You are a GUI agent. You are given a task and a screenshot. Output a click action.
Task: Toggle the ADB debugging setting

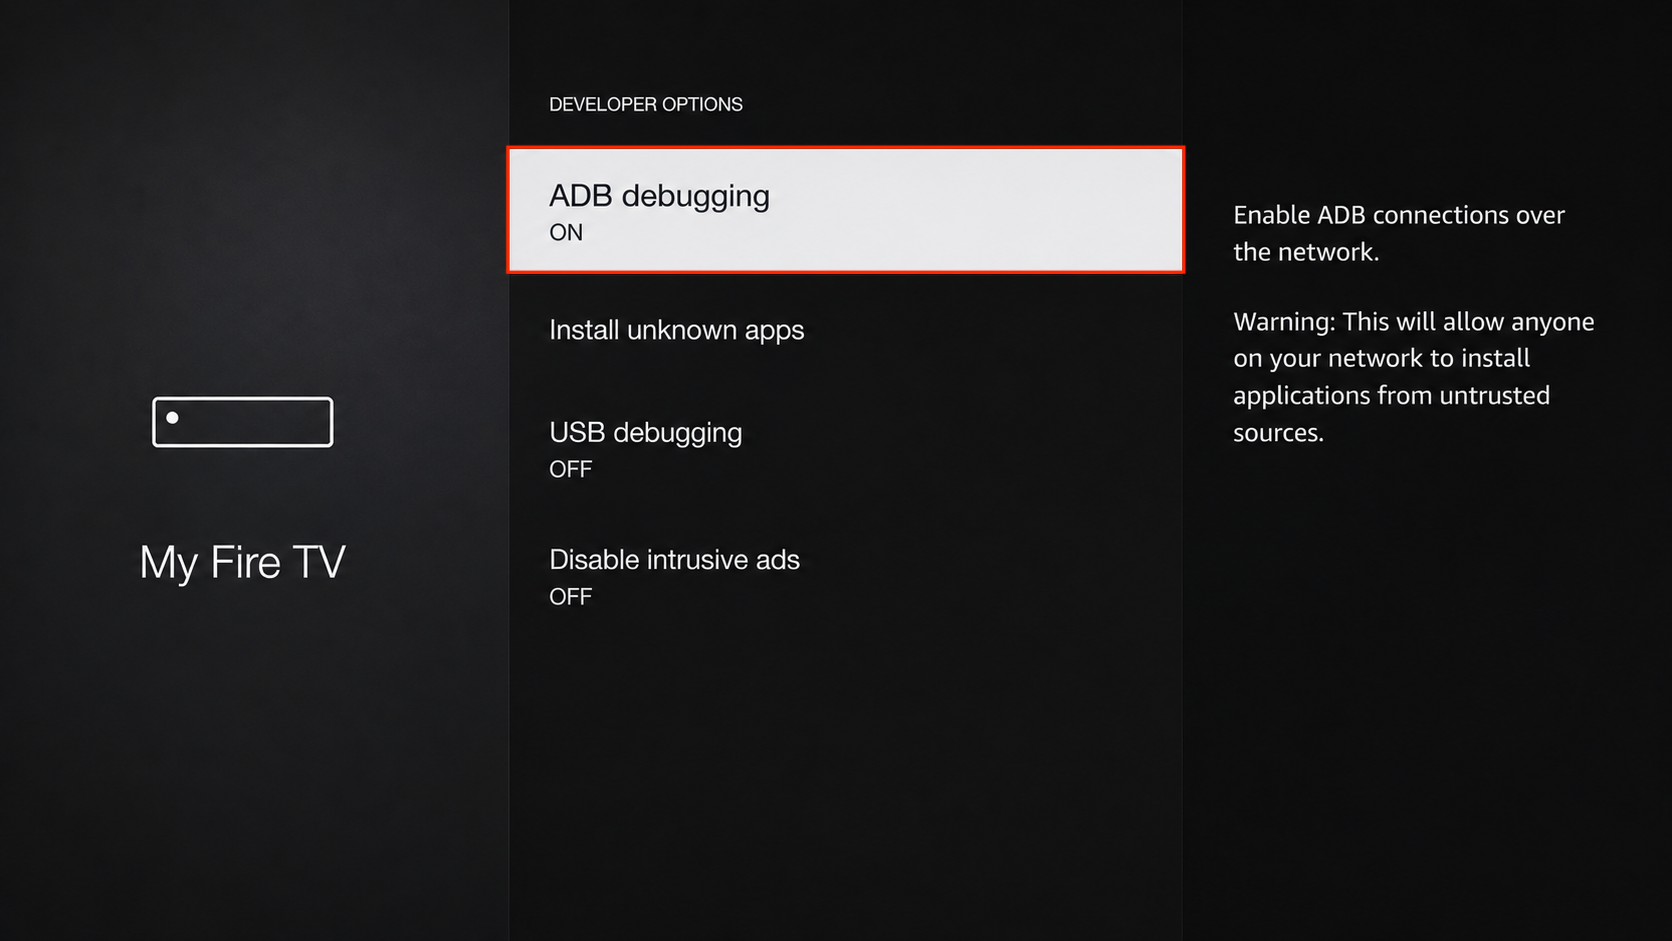click(846, 210)
